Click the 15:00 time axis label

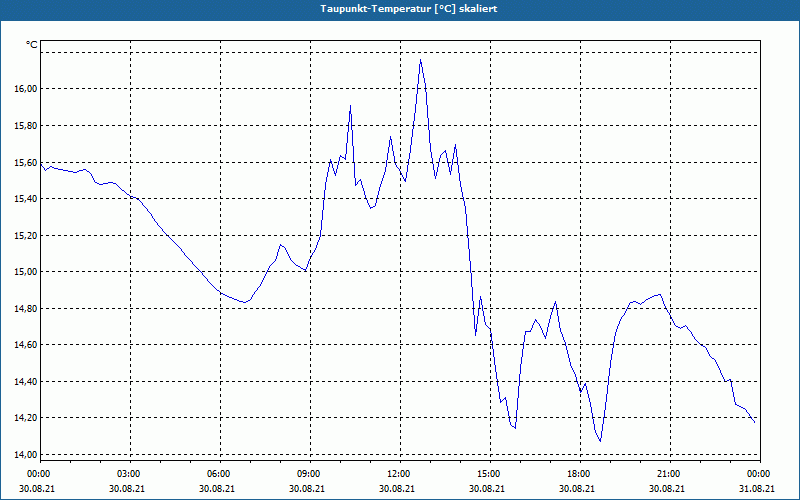[x=490, y=474]
